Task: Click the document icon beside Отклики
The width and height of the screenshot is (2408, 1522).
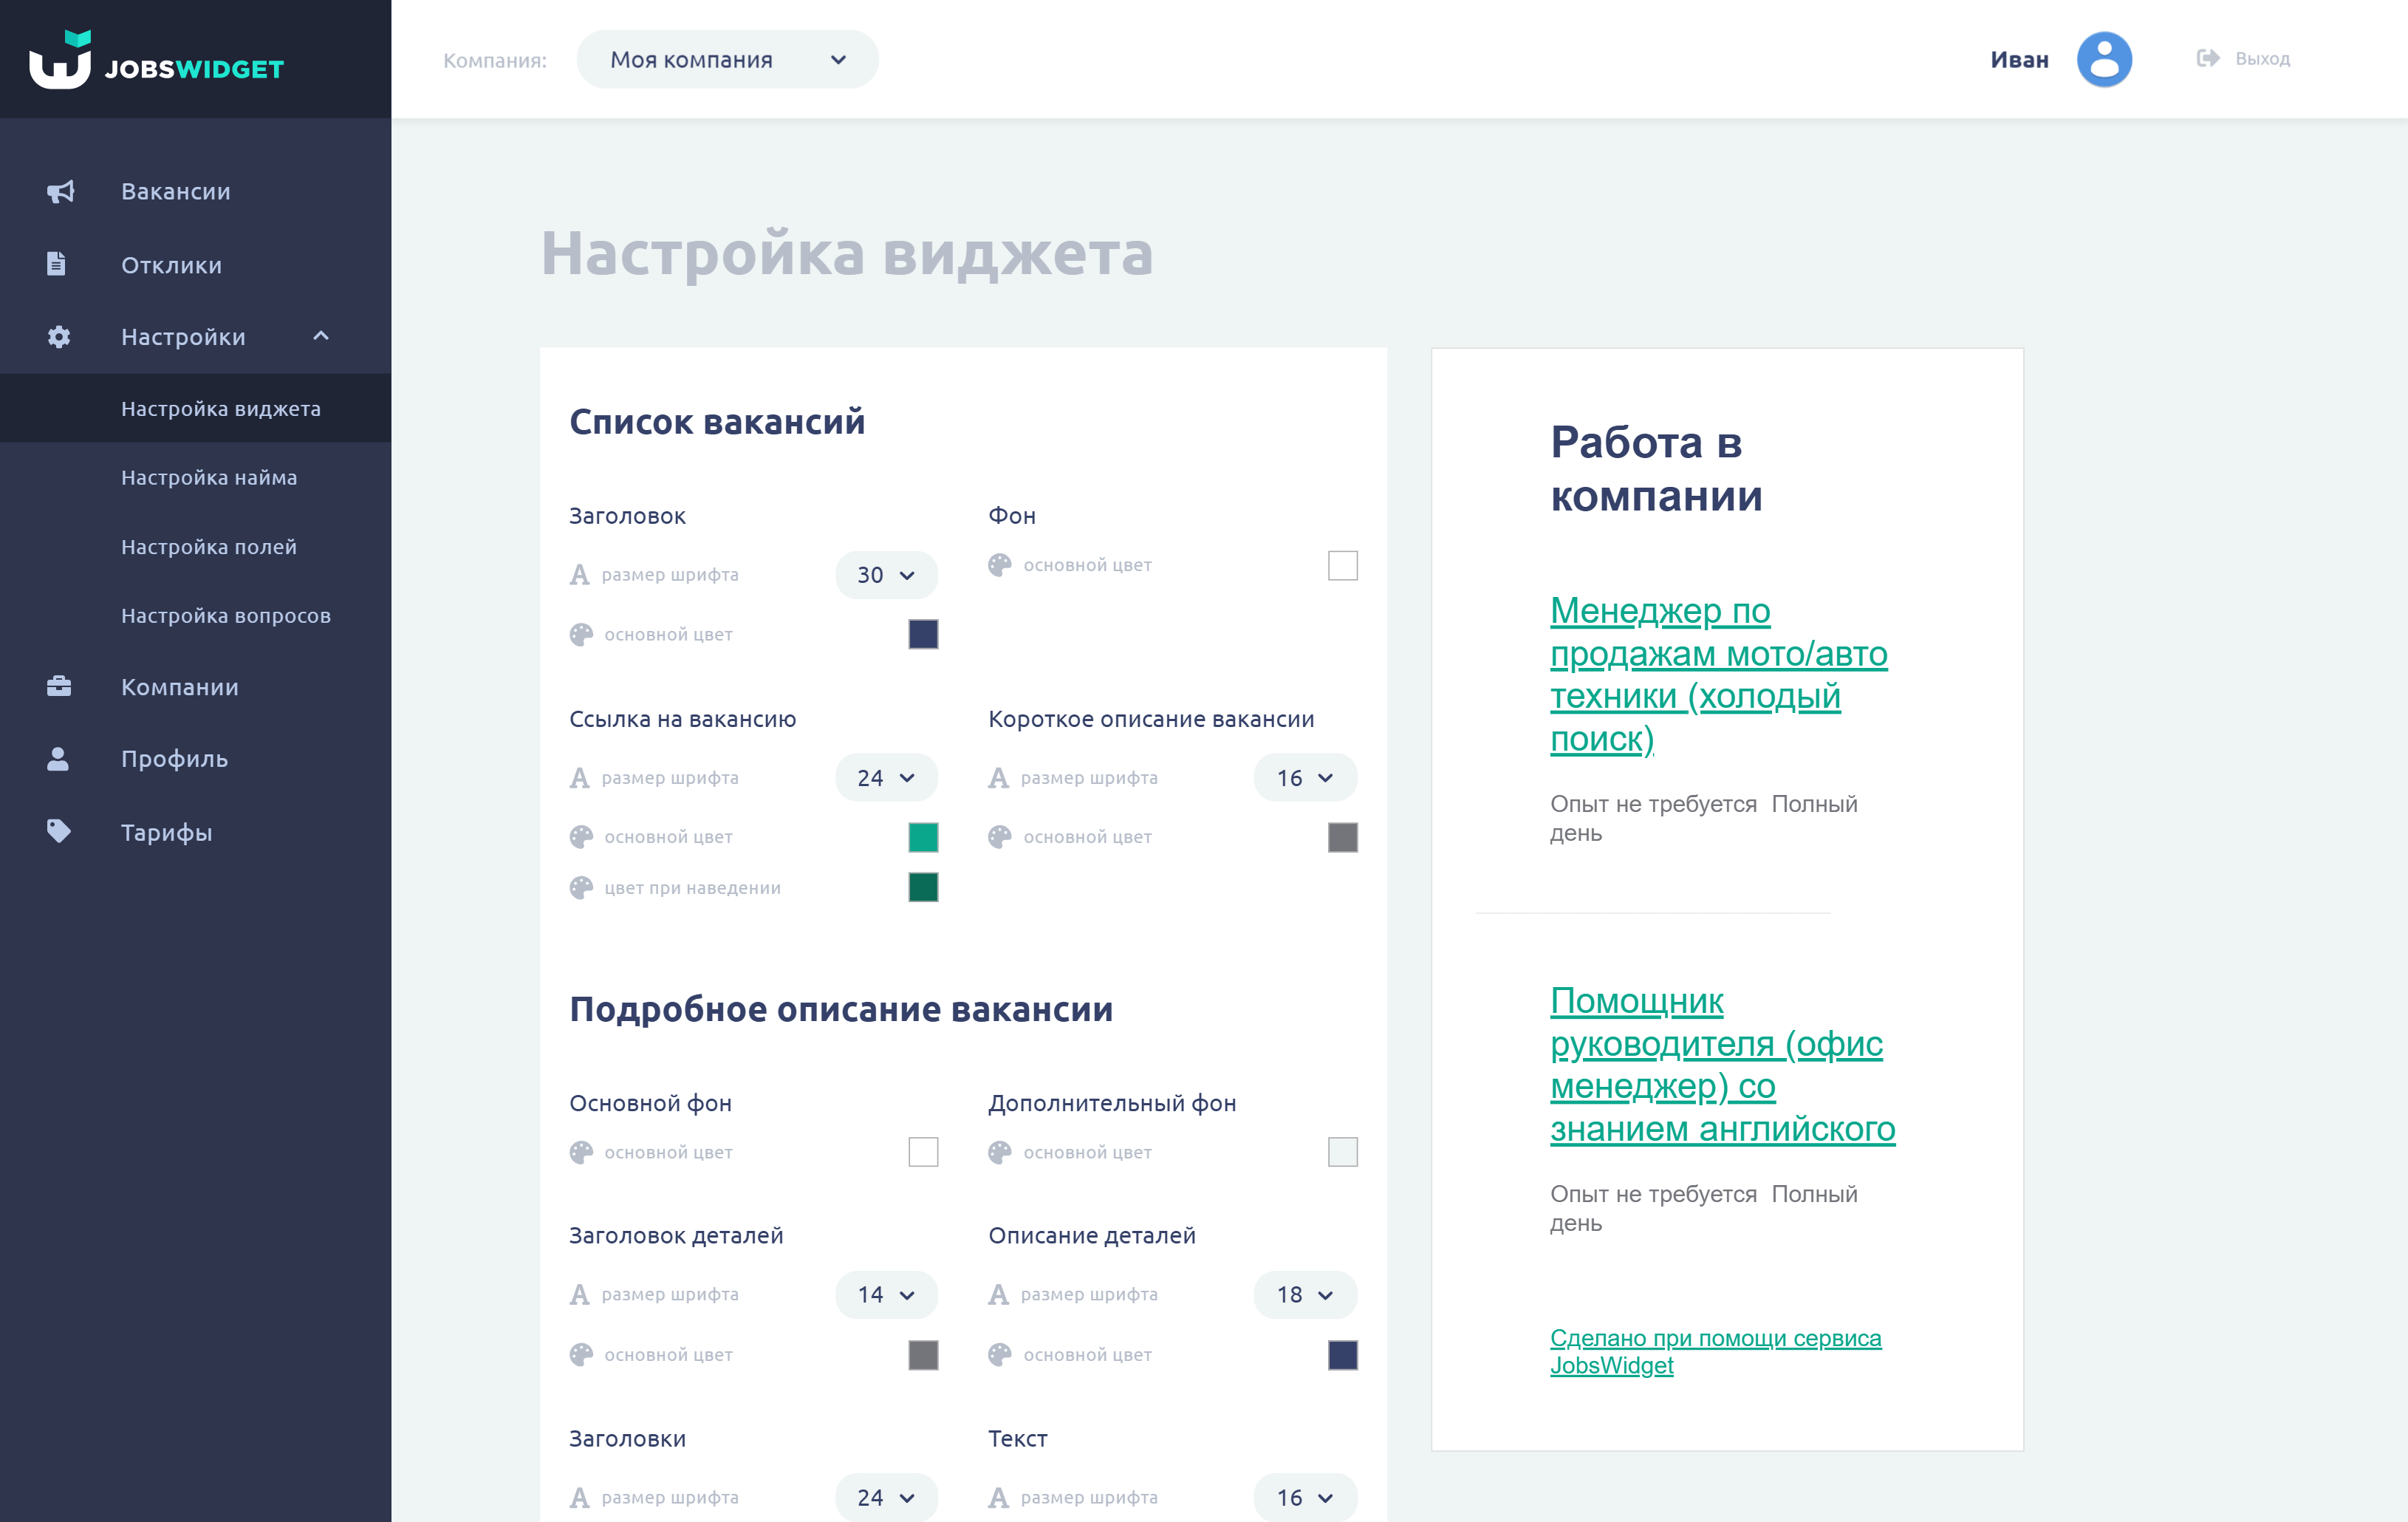Action: click(x=57, y=264)
